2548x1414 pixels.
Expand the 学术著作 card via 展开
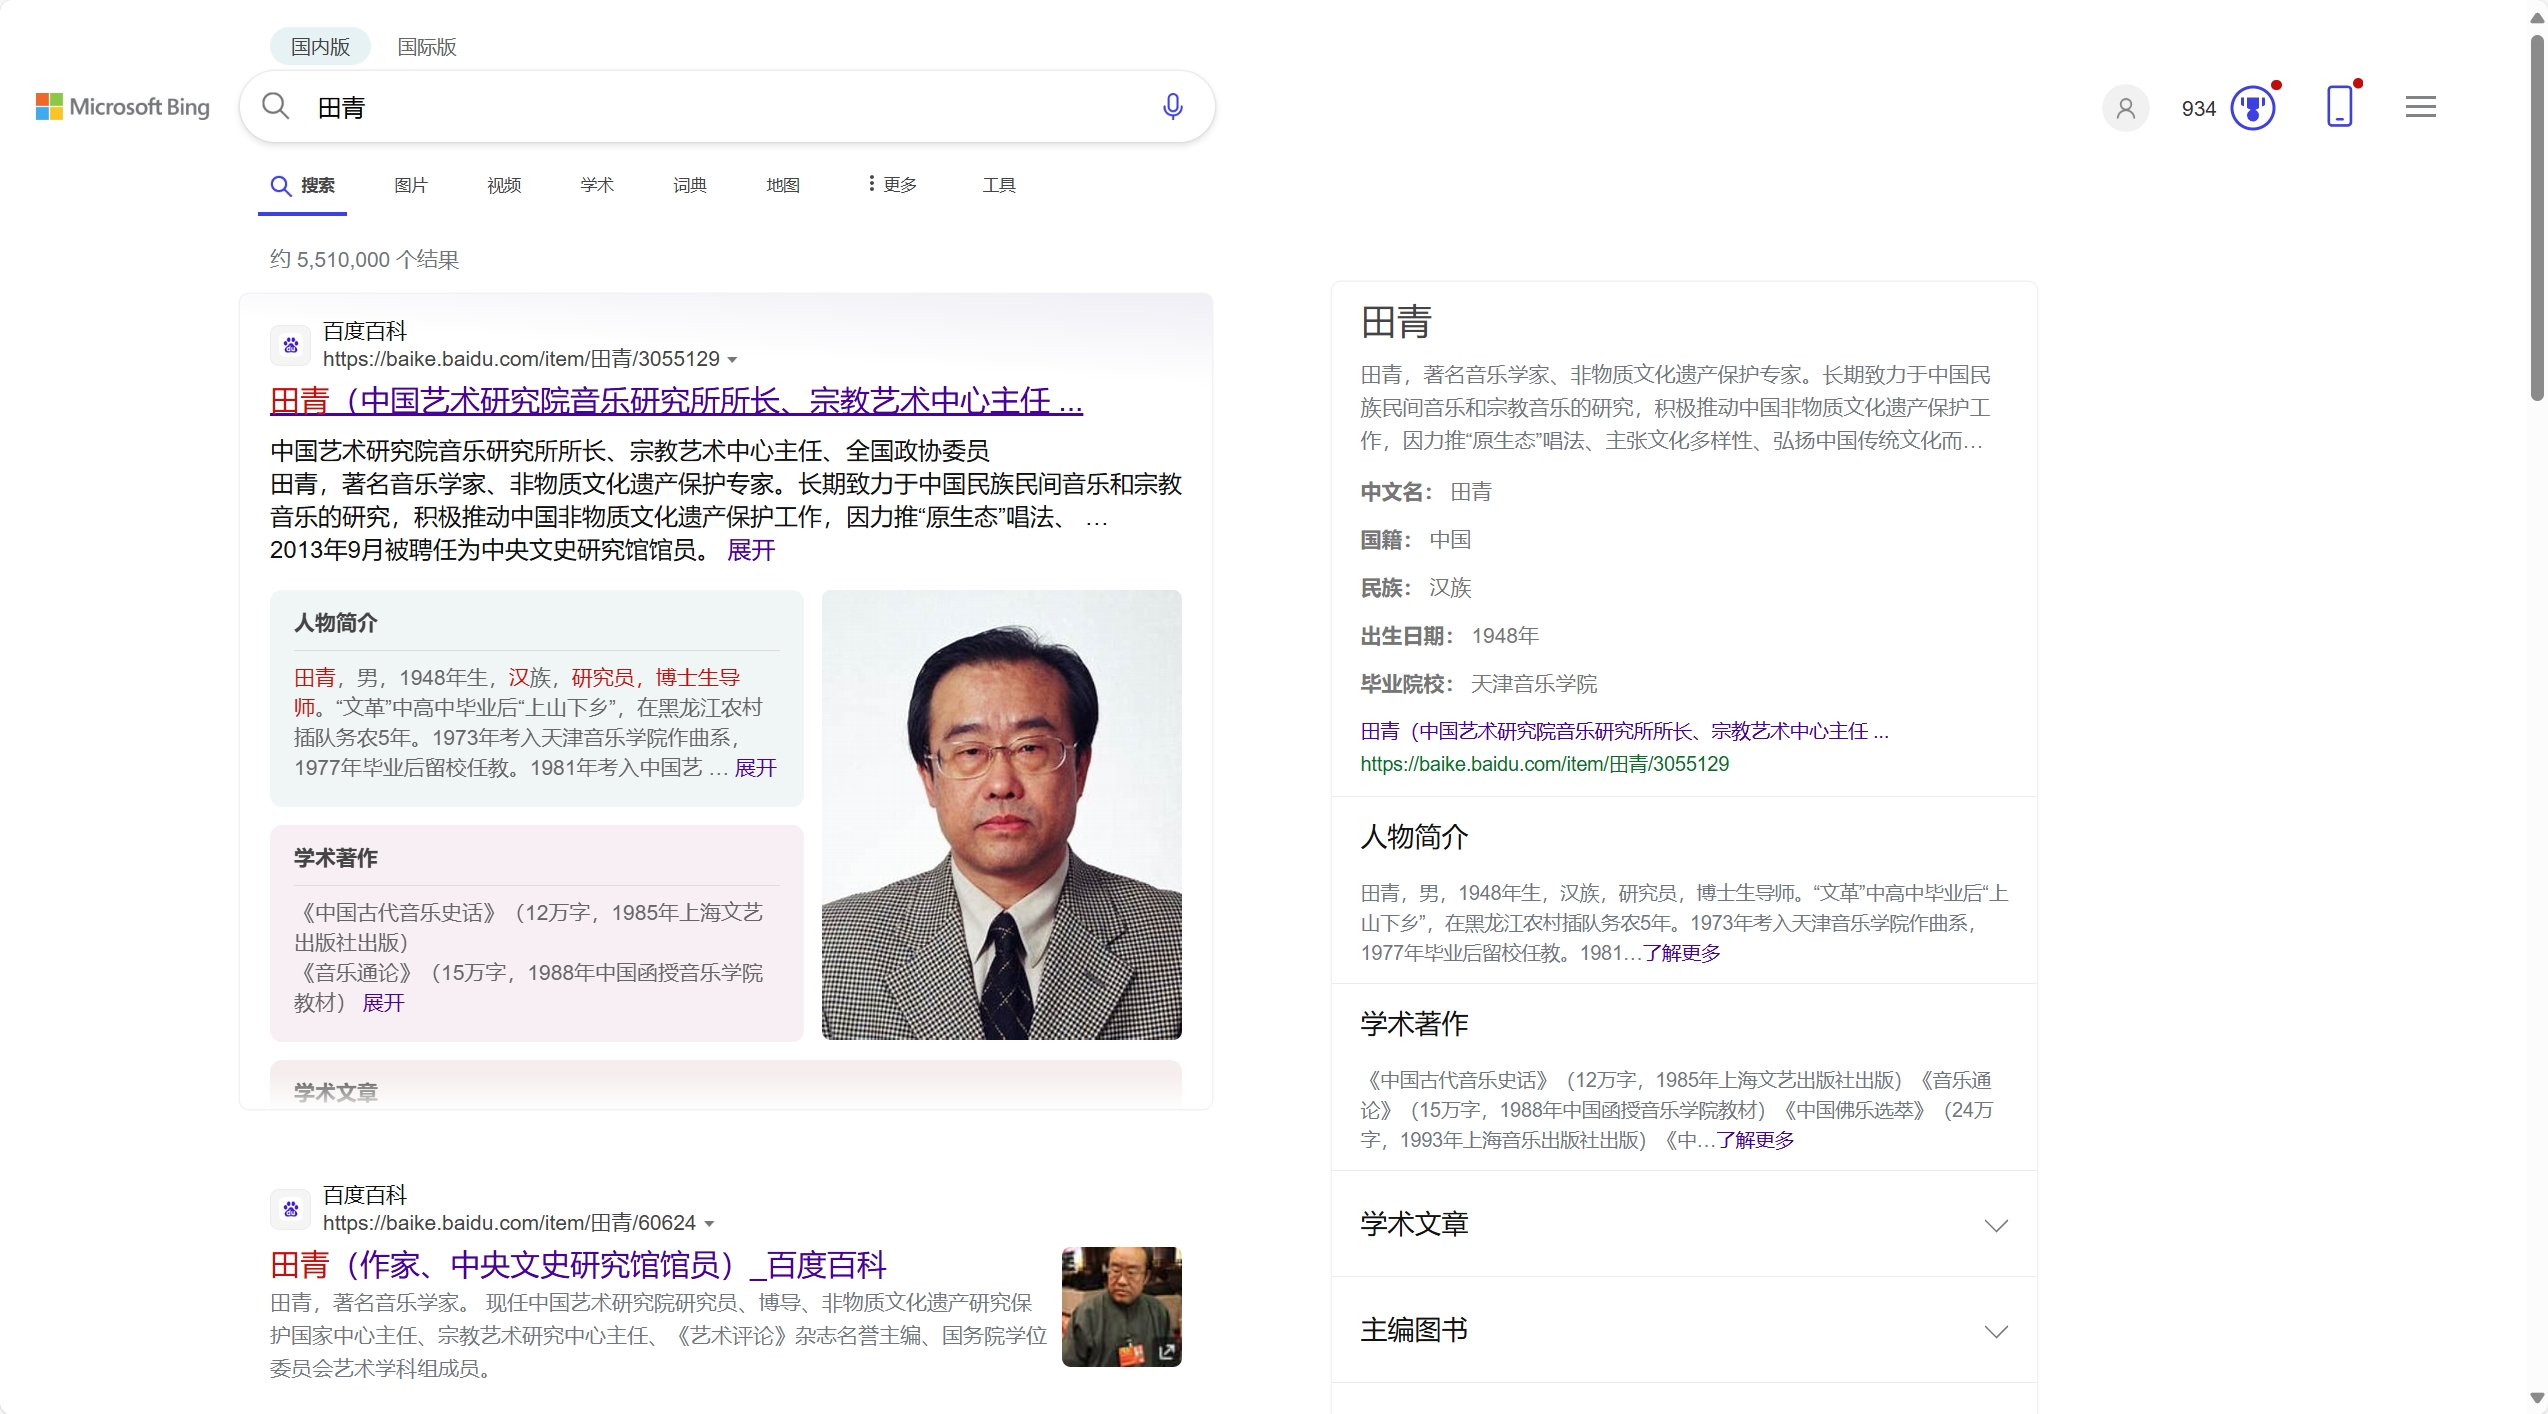tap(383, 1003)
